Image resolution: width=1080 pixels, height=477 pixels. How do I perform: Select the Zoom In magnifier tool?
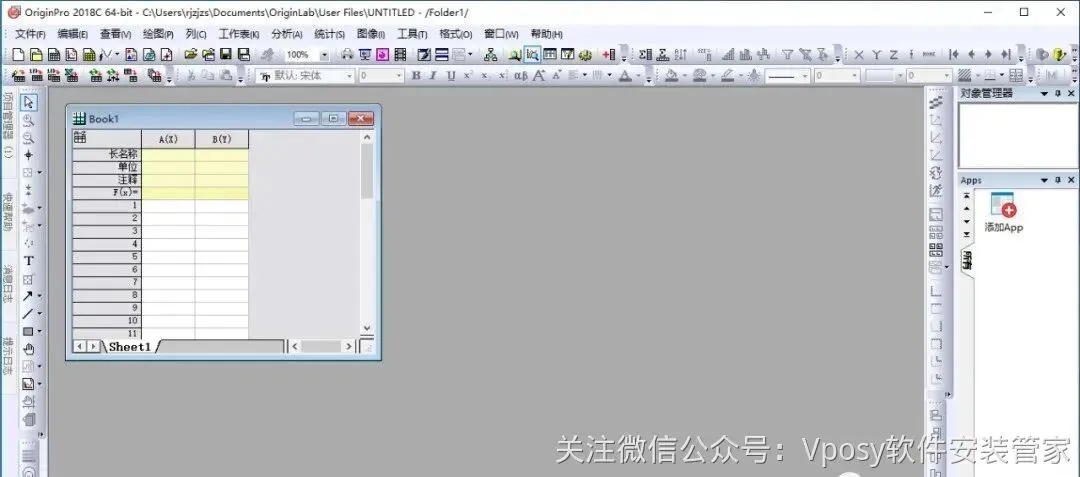pyautogui.click(x=28, y=120)
